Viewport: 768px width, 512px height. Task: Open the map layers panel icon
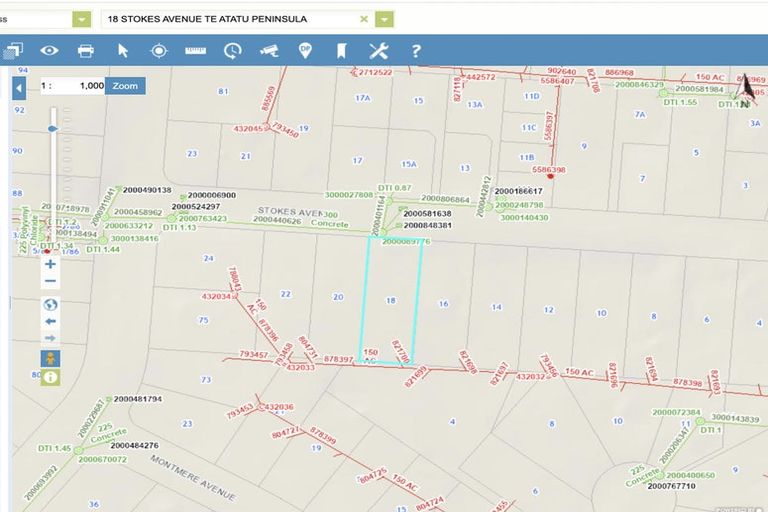13,50
